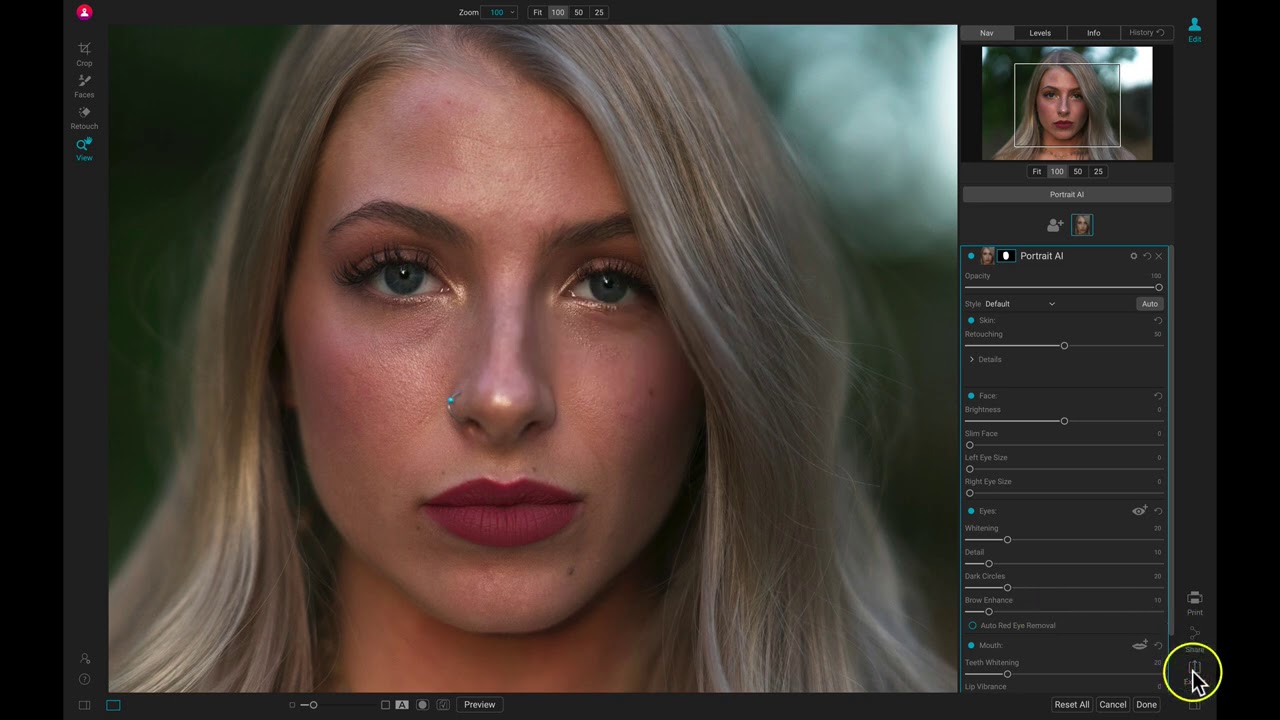
Task: Click the Print icon
Action: 1194,602
